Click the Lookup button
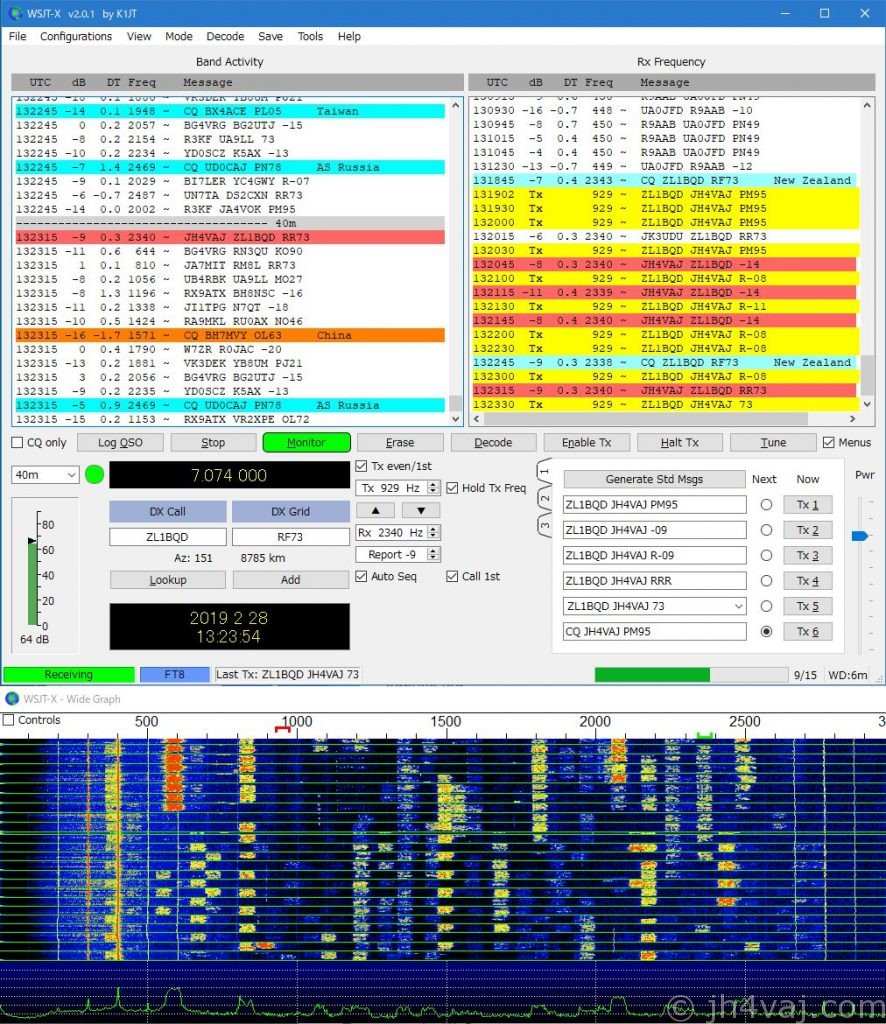The height and width of the screenshot is (1024, 886). tap(168, 580)
